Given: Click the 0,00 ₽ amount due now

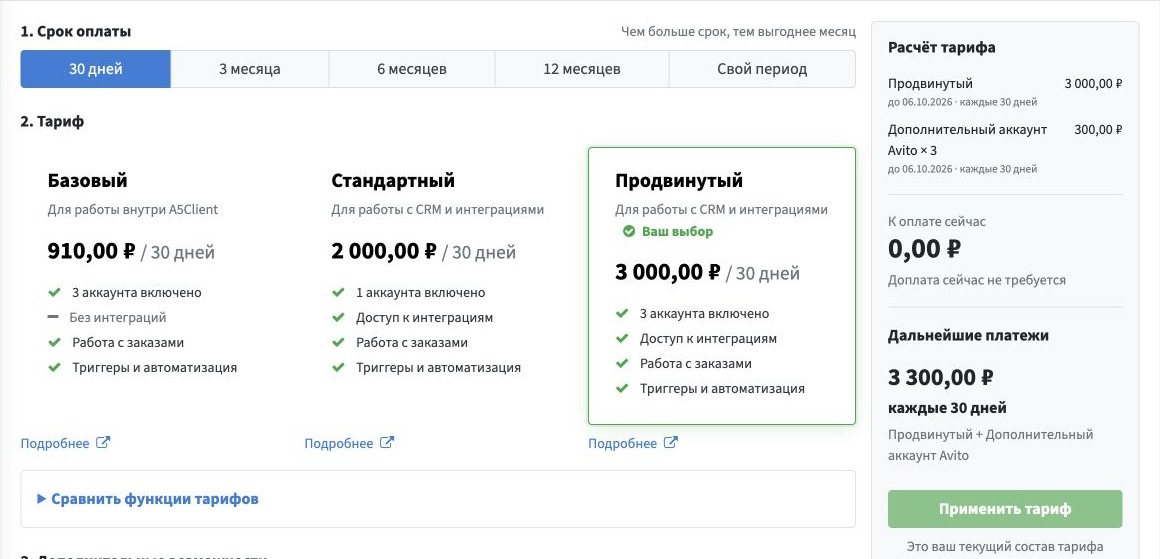Looking at the screenshot, I should (x=924, y=249).
